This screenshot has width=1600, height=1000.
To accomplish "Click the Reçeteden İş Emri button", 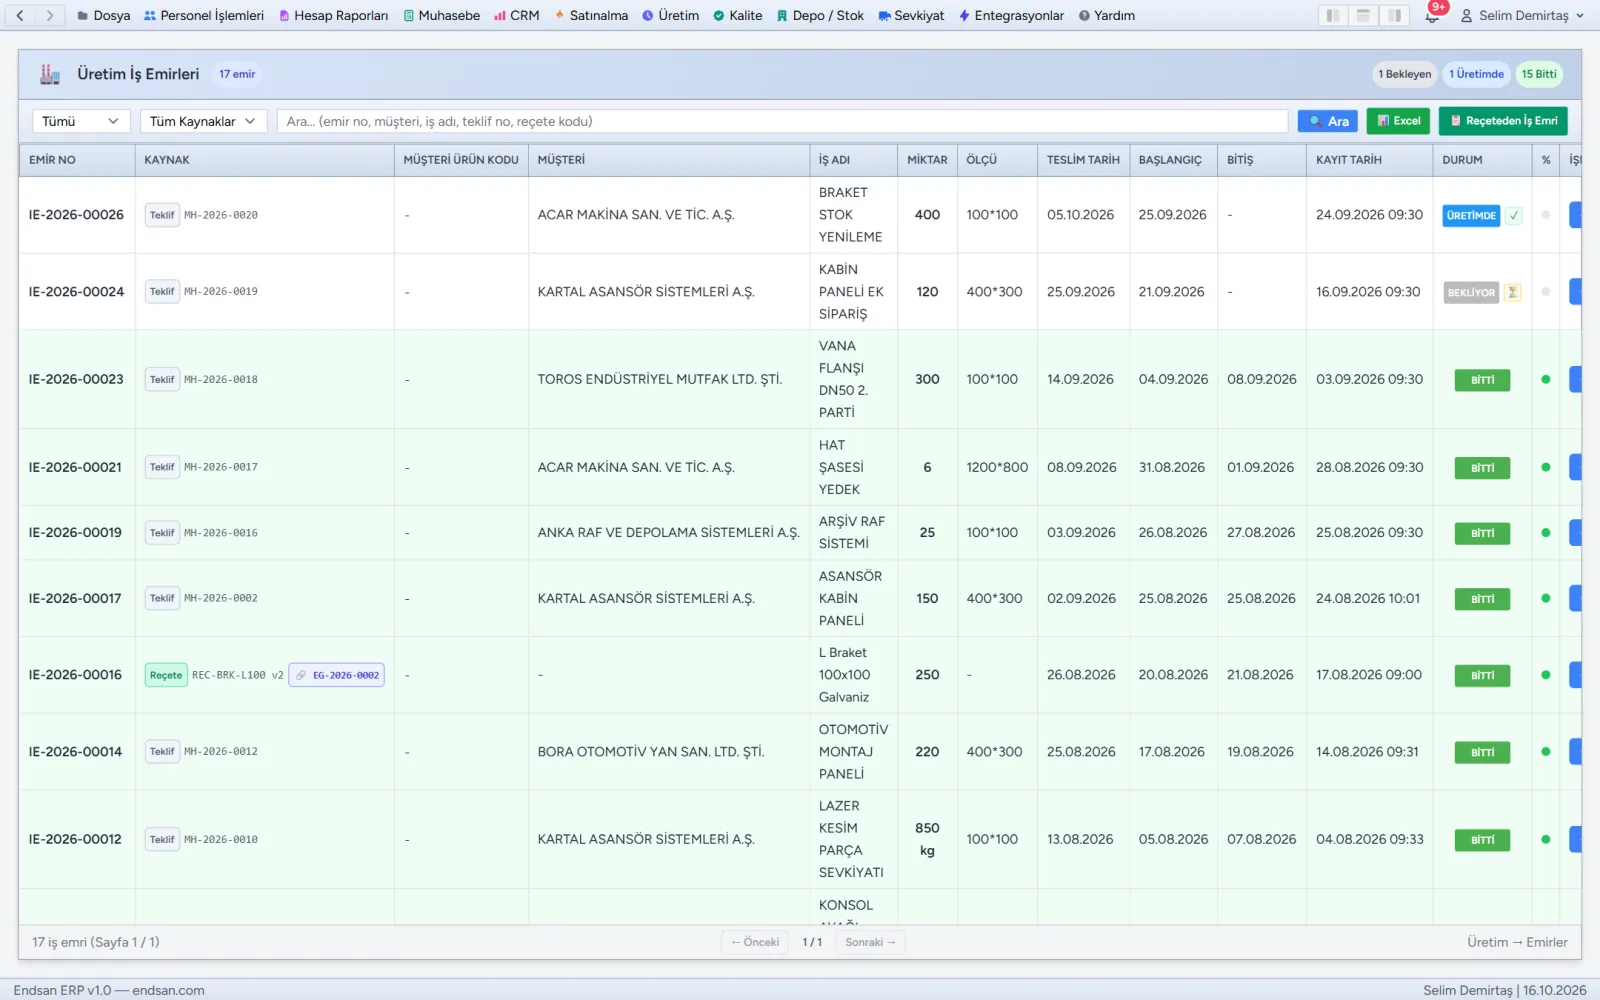I will [x=1503, y=121].
